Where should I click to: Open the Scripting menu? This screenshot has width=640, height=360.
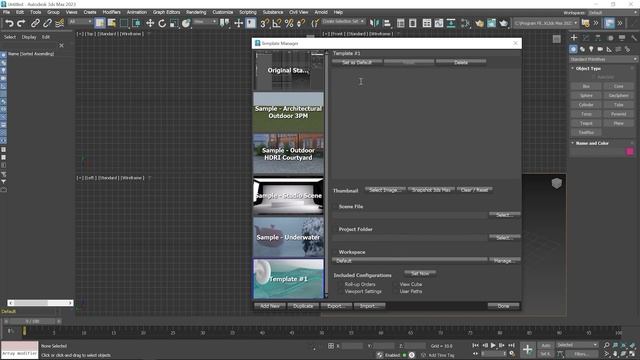coord(248,12)
